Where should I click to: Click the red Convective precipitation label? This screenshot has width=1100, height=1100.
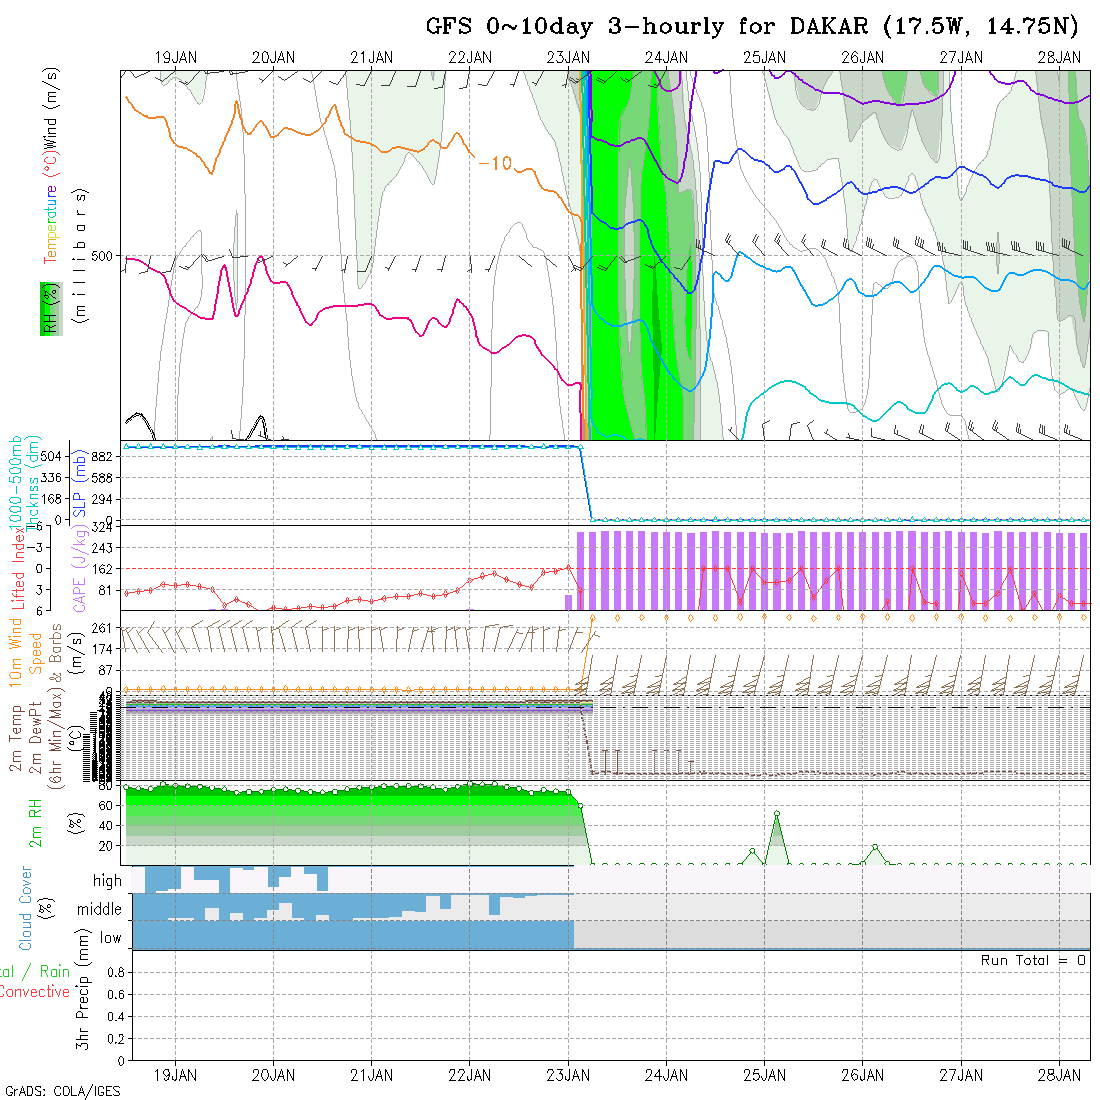coord(34,992)
